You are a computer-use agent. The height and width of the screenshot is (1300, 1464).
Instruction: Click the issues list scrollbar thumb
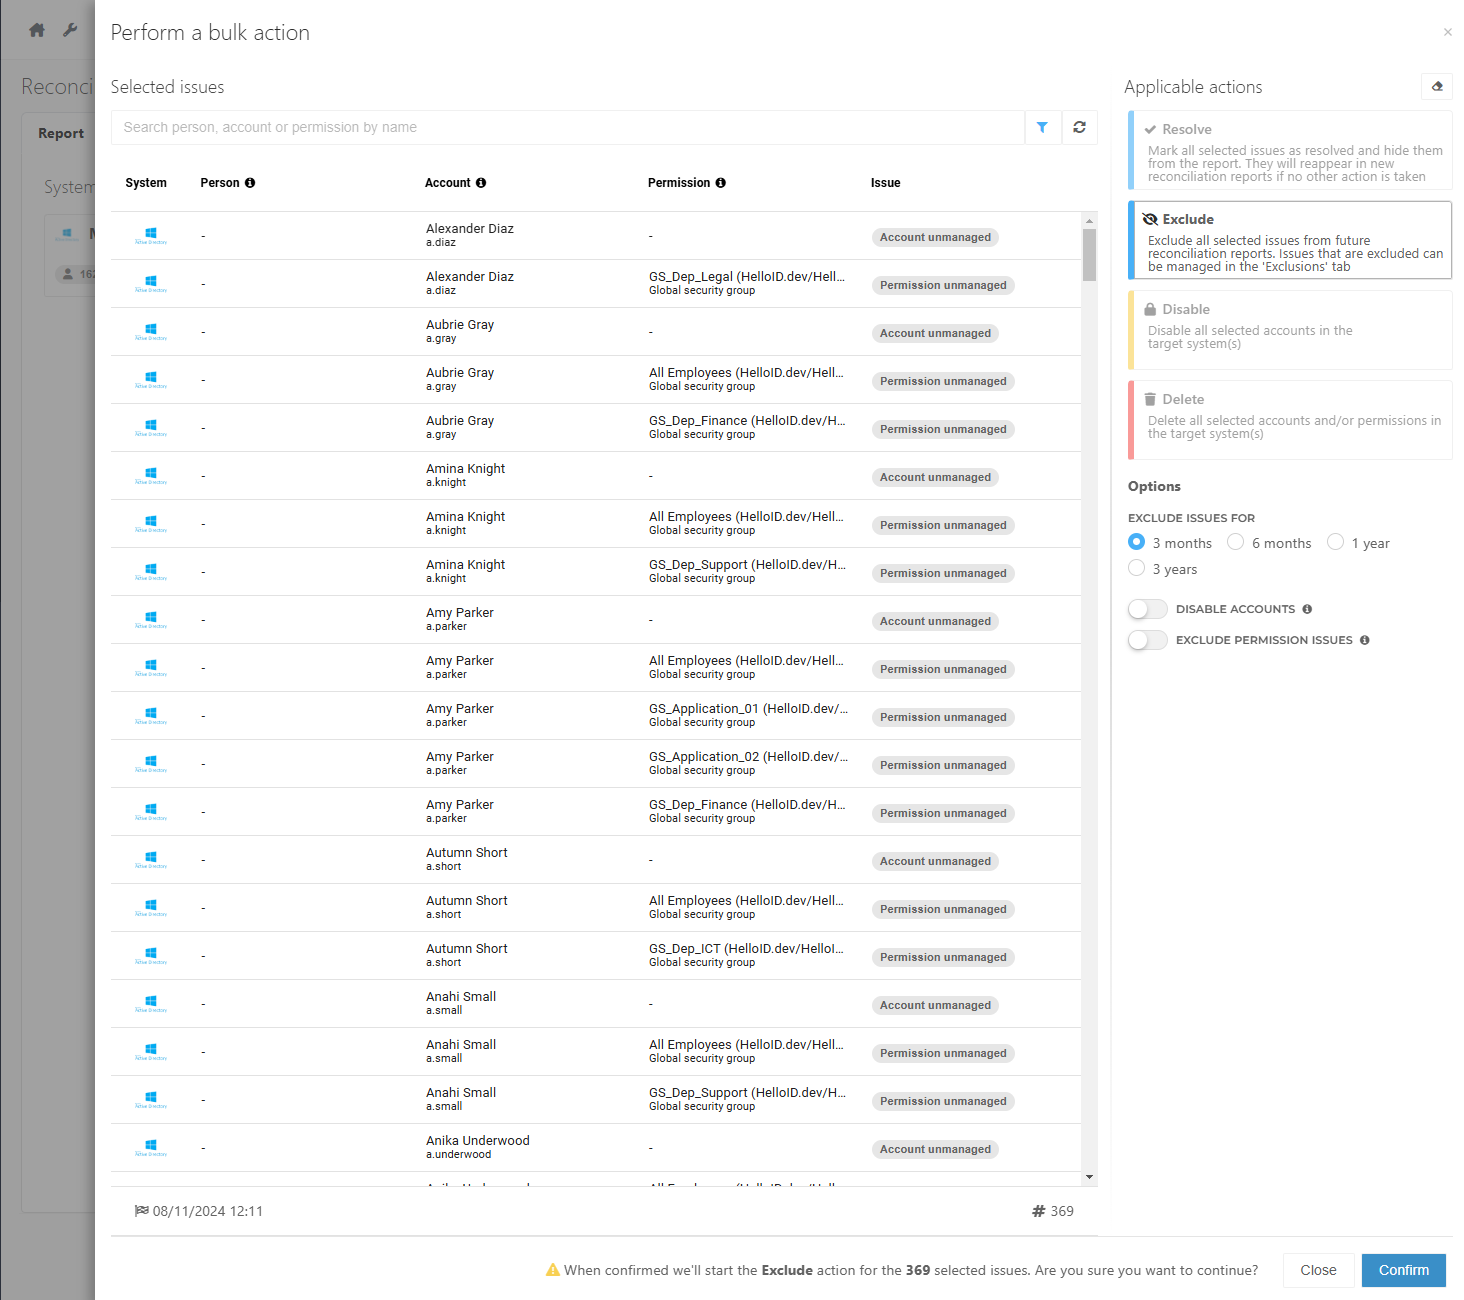tap(1089, 255)
